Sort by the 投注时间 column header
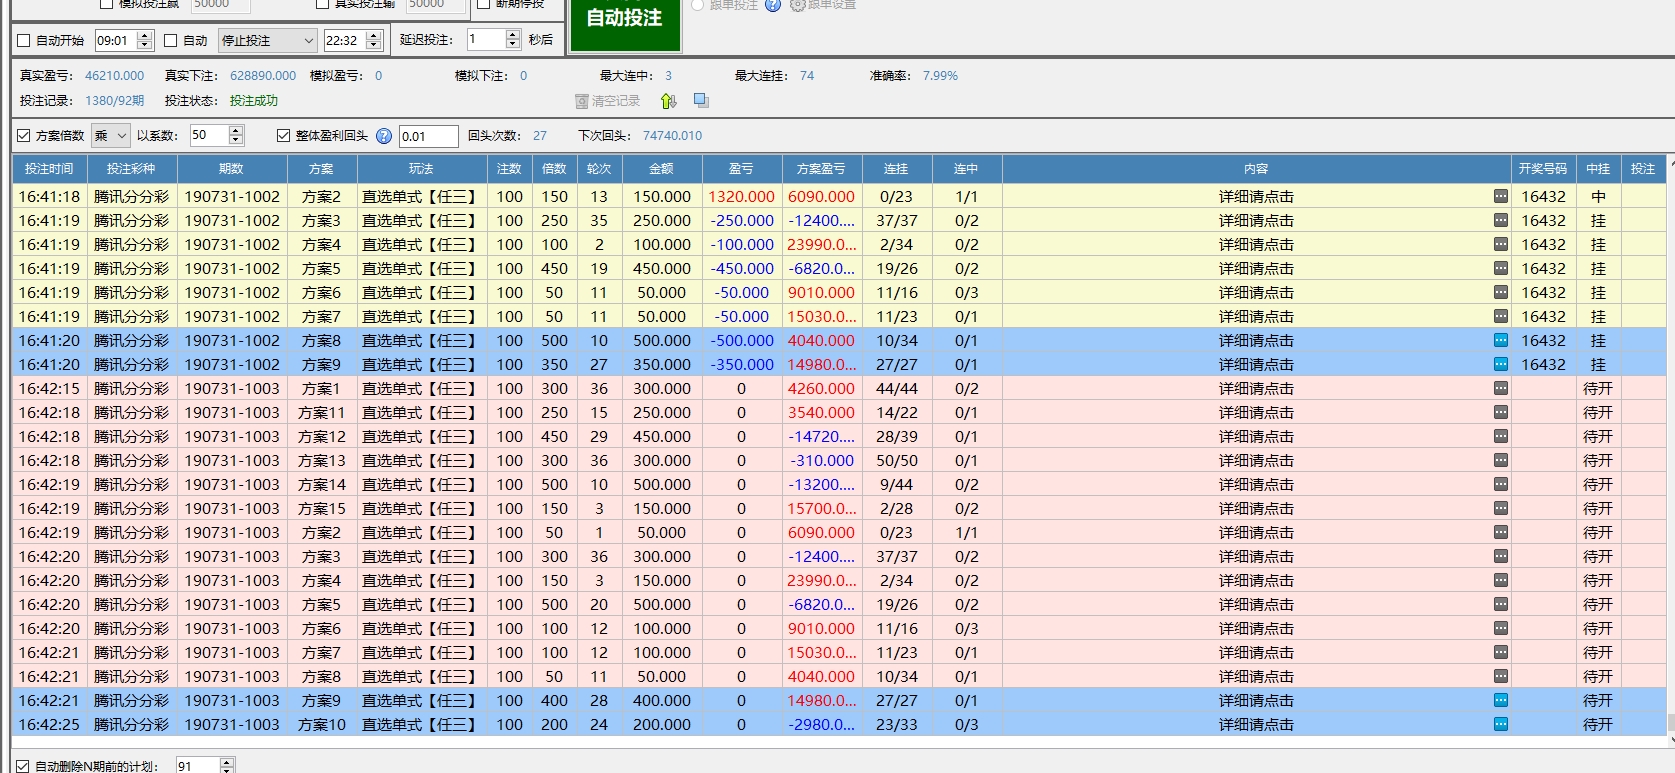The width and height of the screenshot is (1675, 773). 50,169
